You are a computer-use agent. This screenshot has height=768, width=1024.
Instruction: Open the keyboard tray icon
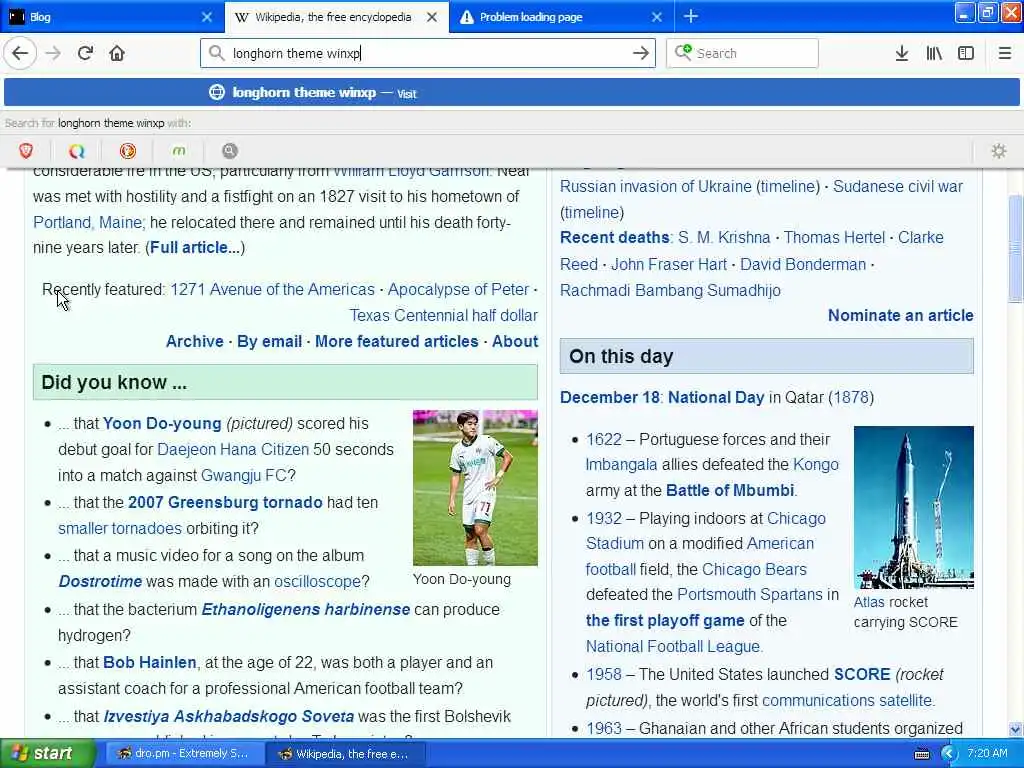[921, 754]
